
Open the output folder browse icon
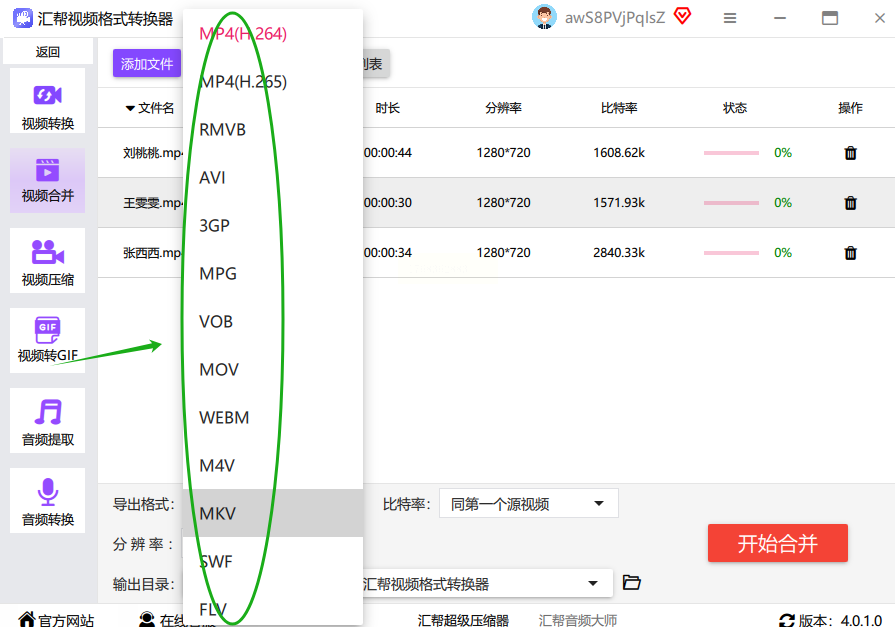[631, 582]
